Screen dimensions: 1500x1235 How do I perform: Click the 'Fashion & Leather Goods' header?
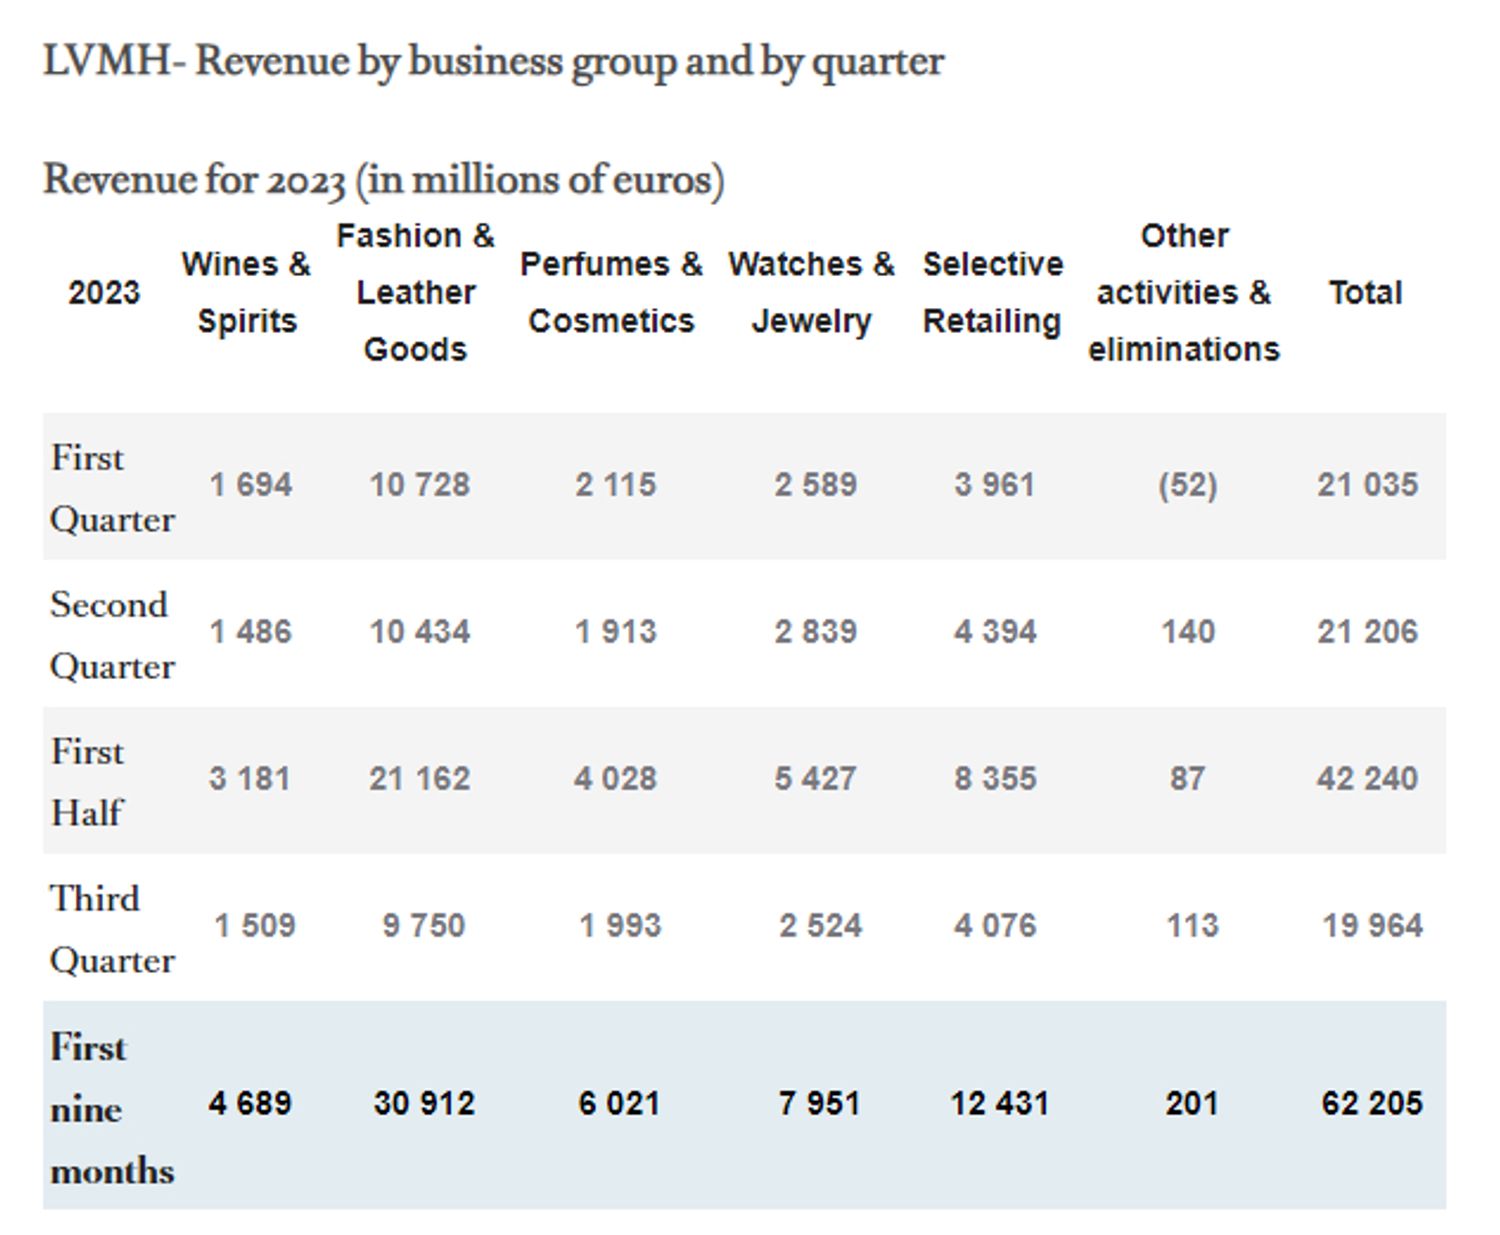(415, 292)
